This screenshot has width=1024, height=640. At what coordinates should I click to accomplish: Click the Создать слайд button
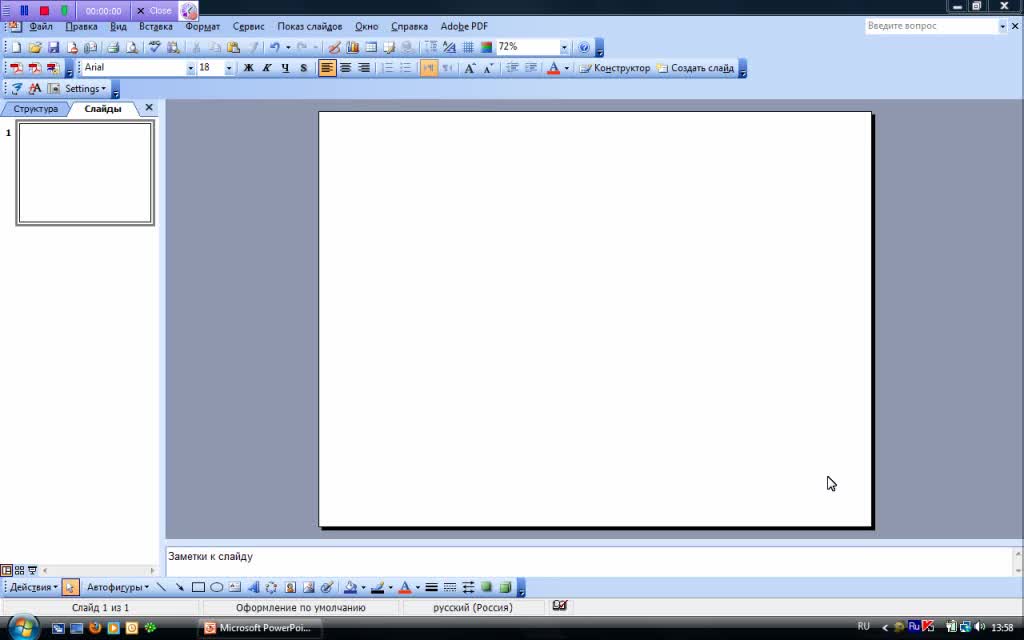tap(696, 68)
